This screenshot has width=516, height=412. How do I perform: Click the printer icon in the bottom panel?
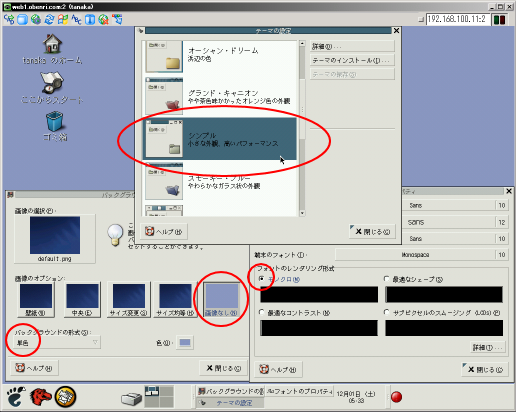coord(131,398)
